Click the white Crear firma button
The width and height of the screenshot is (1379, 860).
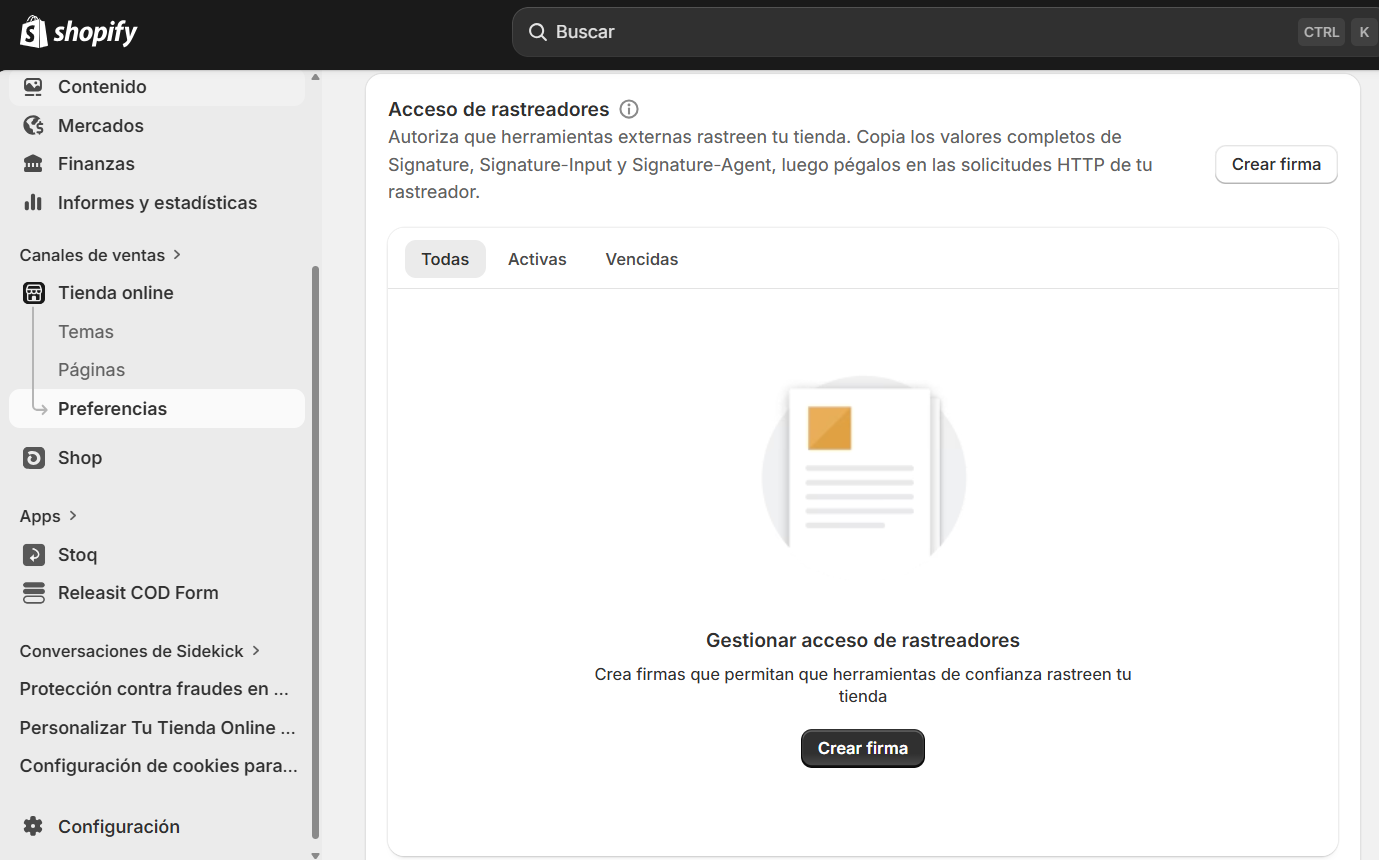pos(1275,165)
